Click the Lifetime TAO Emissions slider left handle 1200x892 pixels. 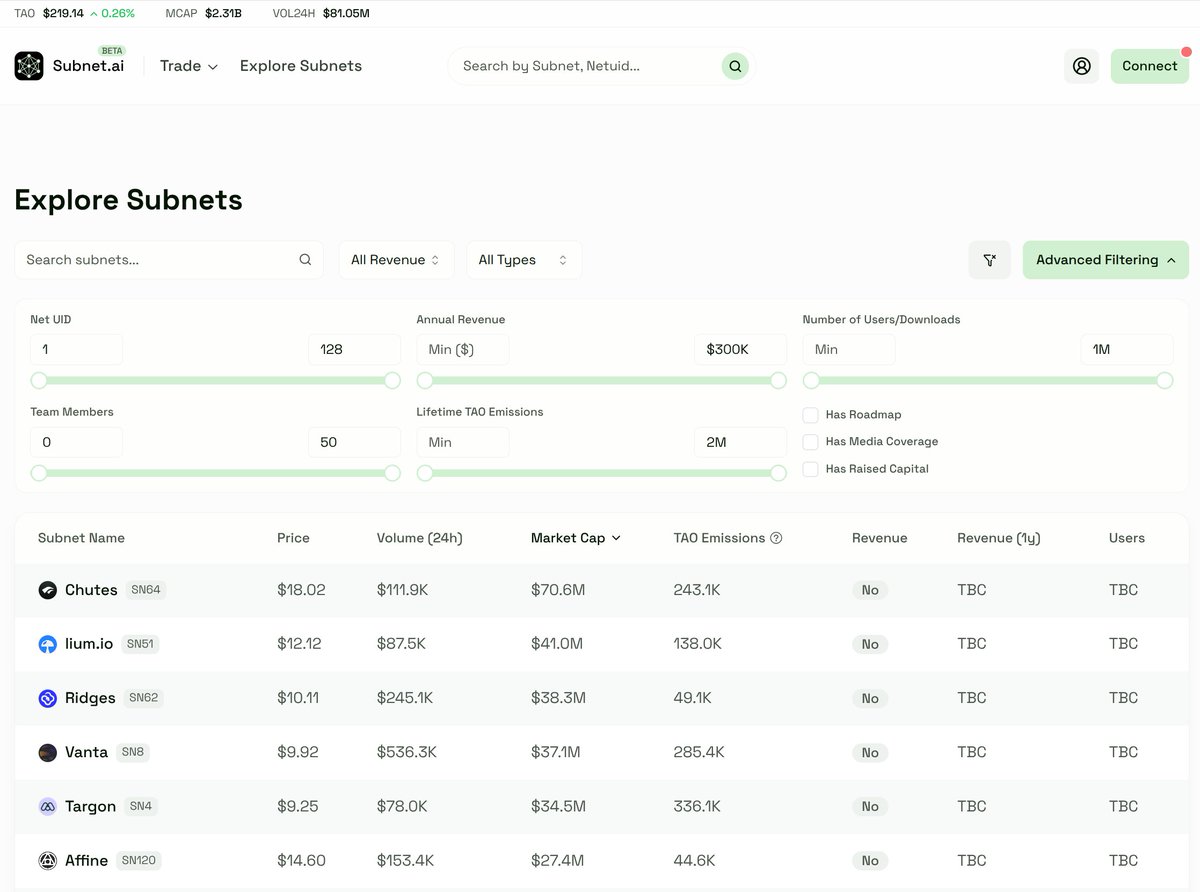pos(425,473)
